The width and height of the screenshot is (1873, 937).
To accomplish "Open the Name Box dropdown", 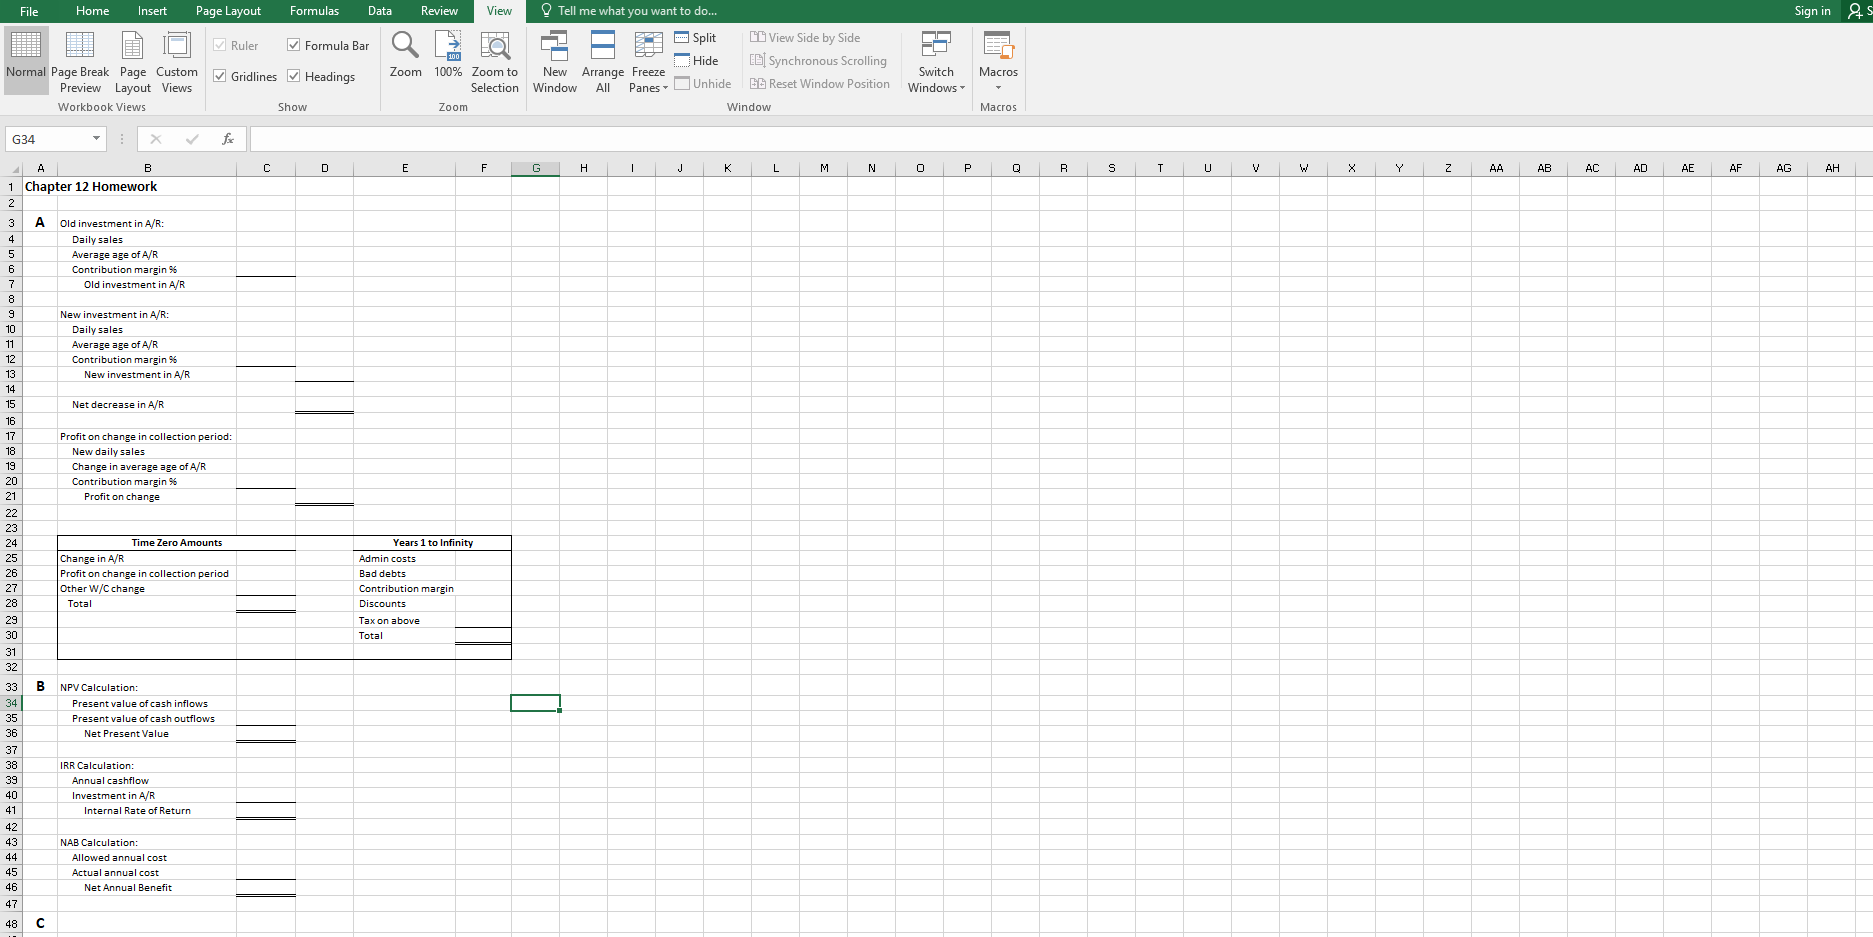I will point(96,139).
